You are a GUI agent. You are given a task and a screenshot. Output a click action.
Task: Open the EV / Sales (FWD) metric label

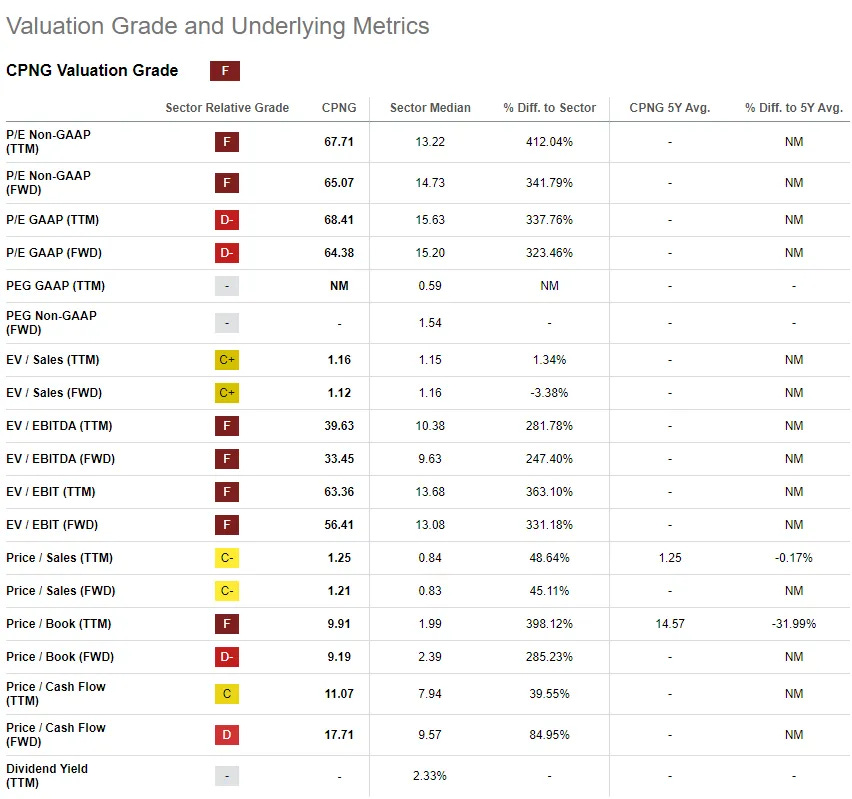click(54, 393)
